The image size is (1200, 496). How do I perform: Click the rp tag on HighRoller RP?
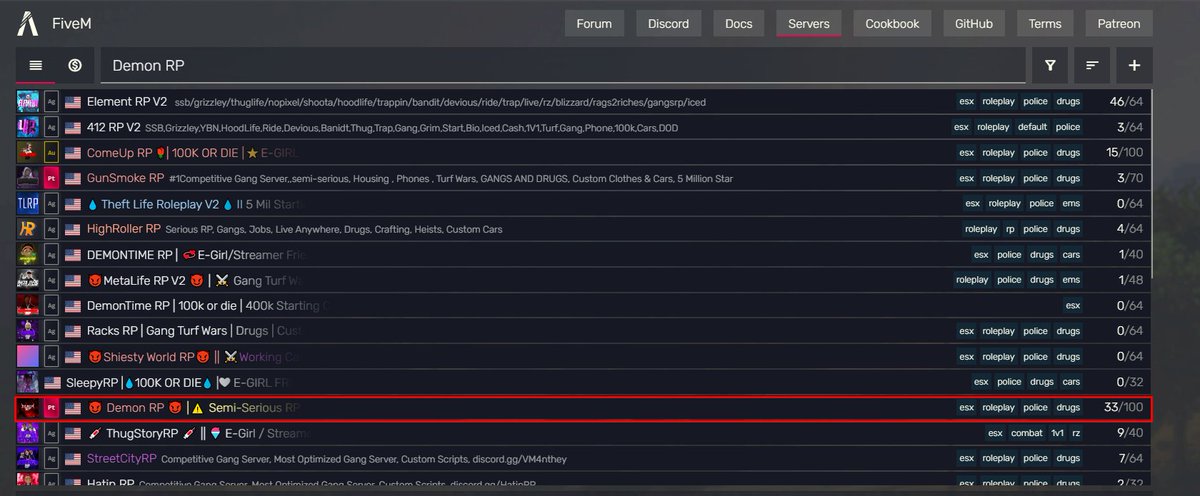1010,229
